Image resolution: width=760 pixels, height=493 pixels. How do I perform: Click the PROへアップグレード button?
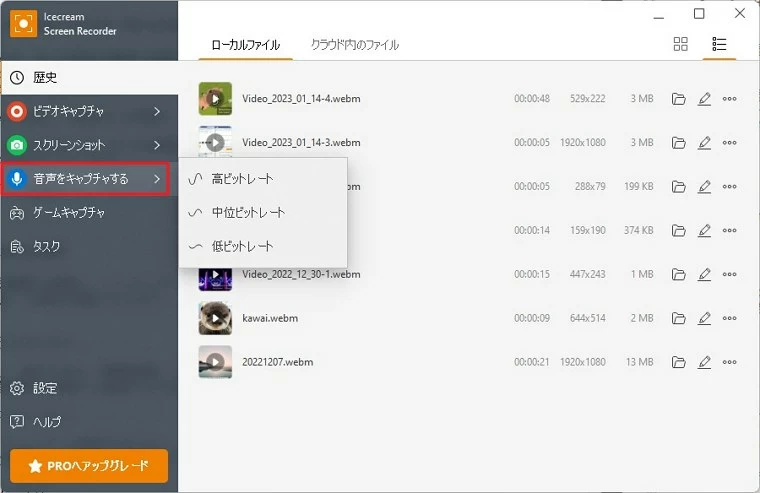[x=89, y=465]
